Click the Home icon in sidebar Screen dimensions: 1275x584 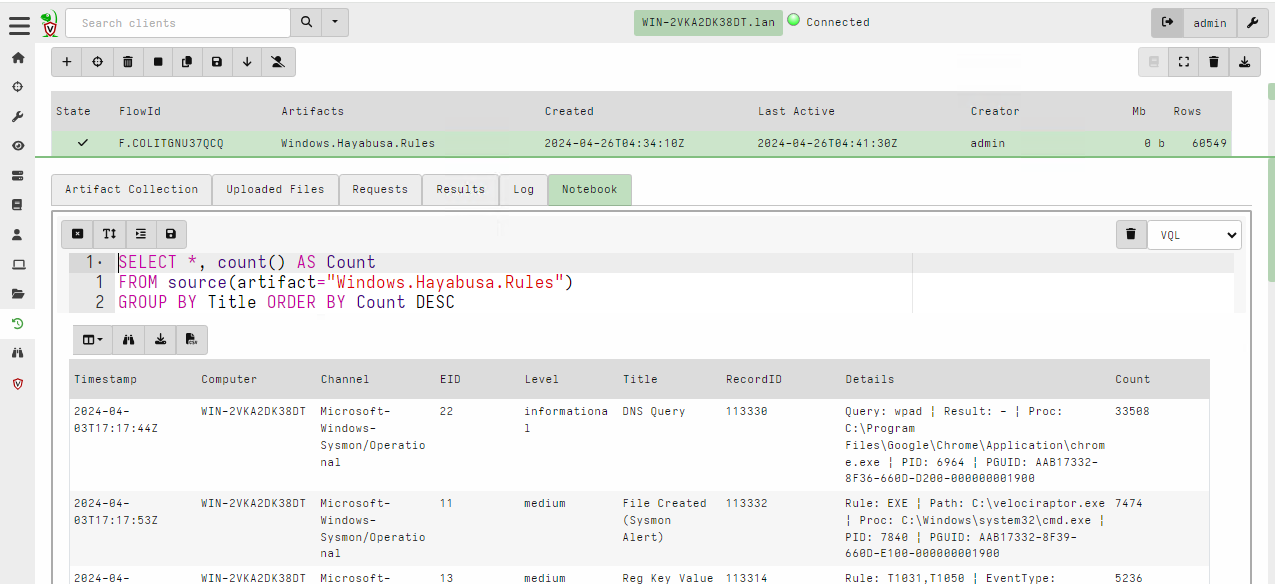pos(18,58)
